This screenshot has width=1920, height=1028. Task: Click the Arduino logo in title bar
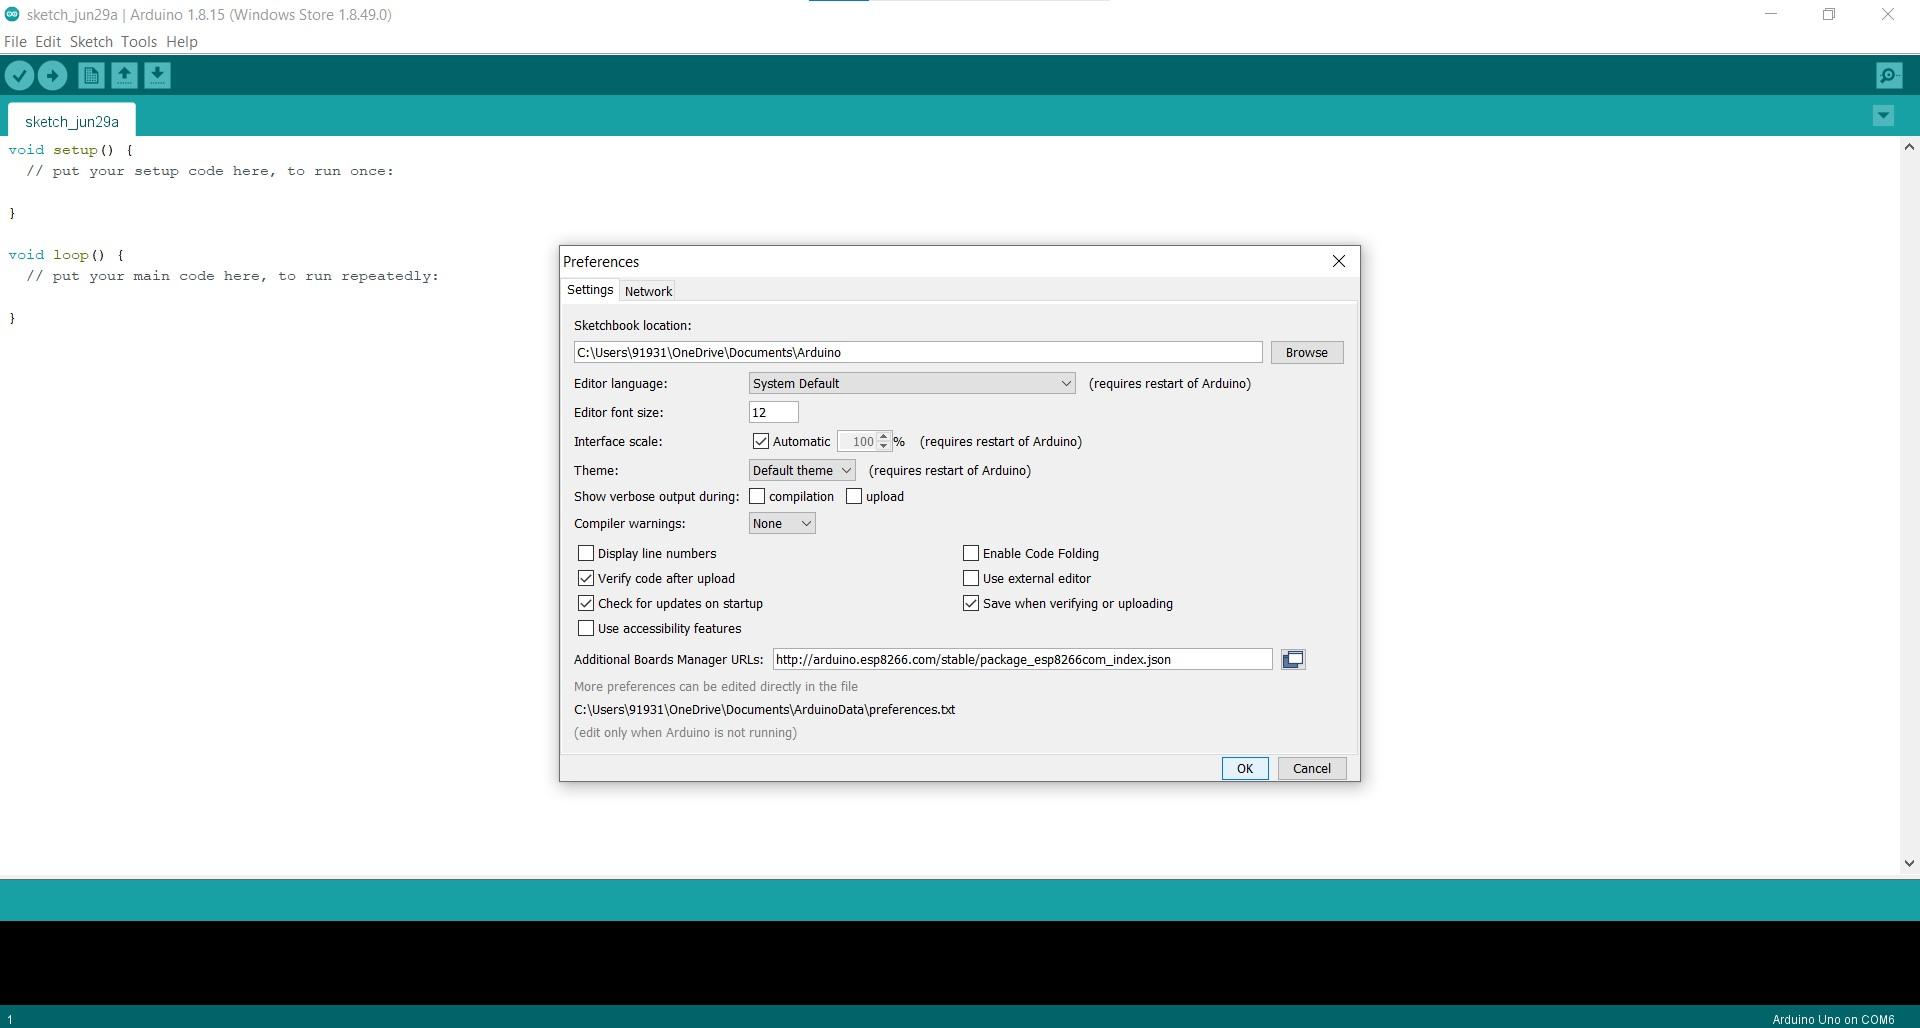(x=12, y=14)
